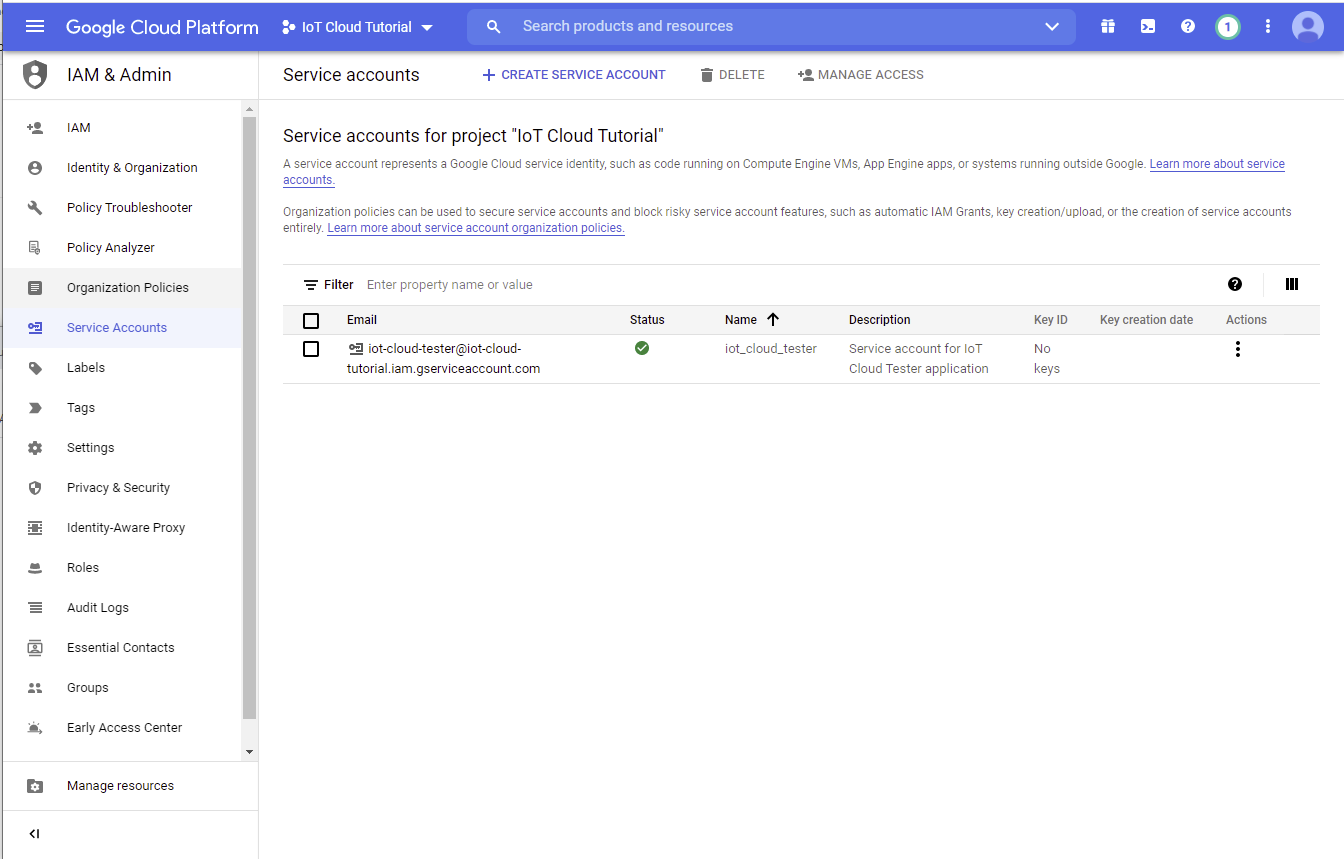Screen dimensions: 1344x859
Task: Click the Organization Policies icon
Action: tap(35, 288)
